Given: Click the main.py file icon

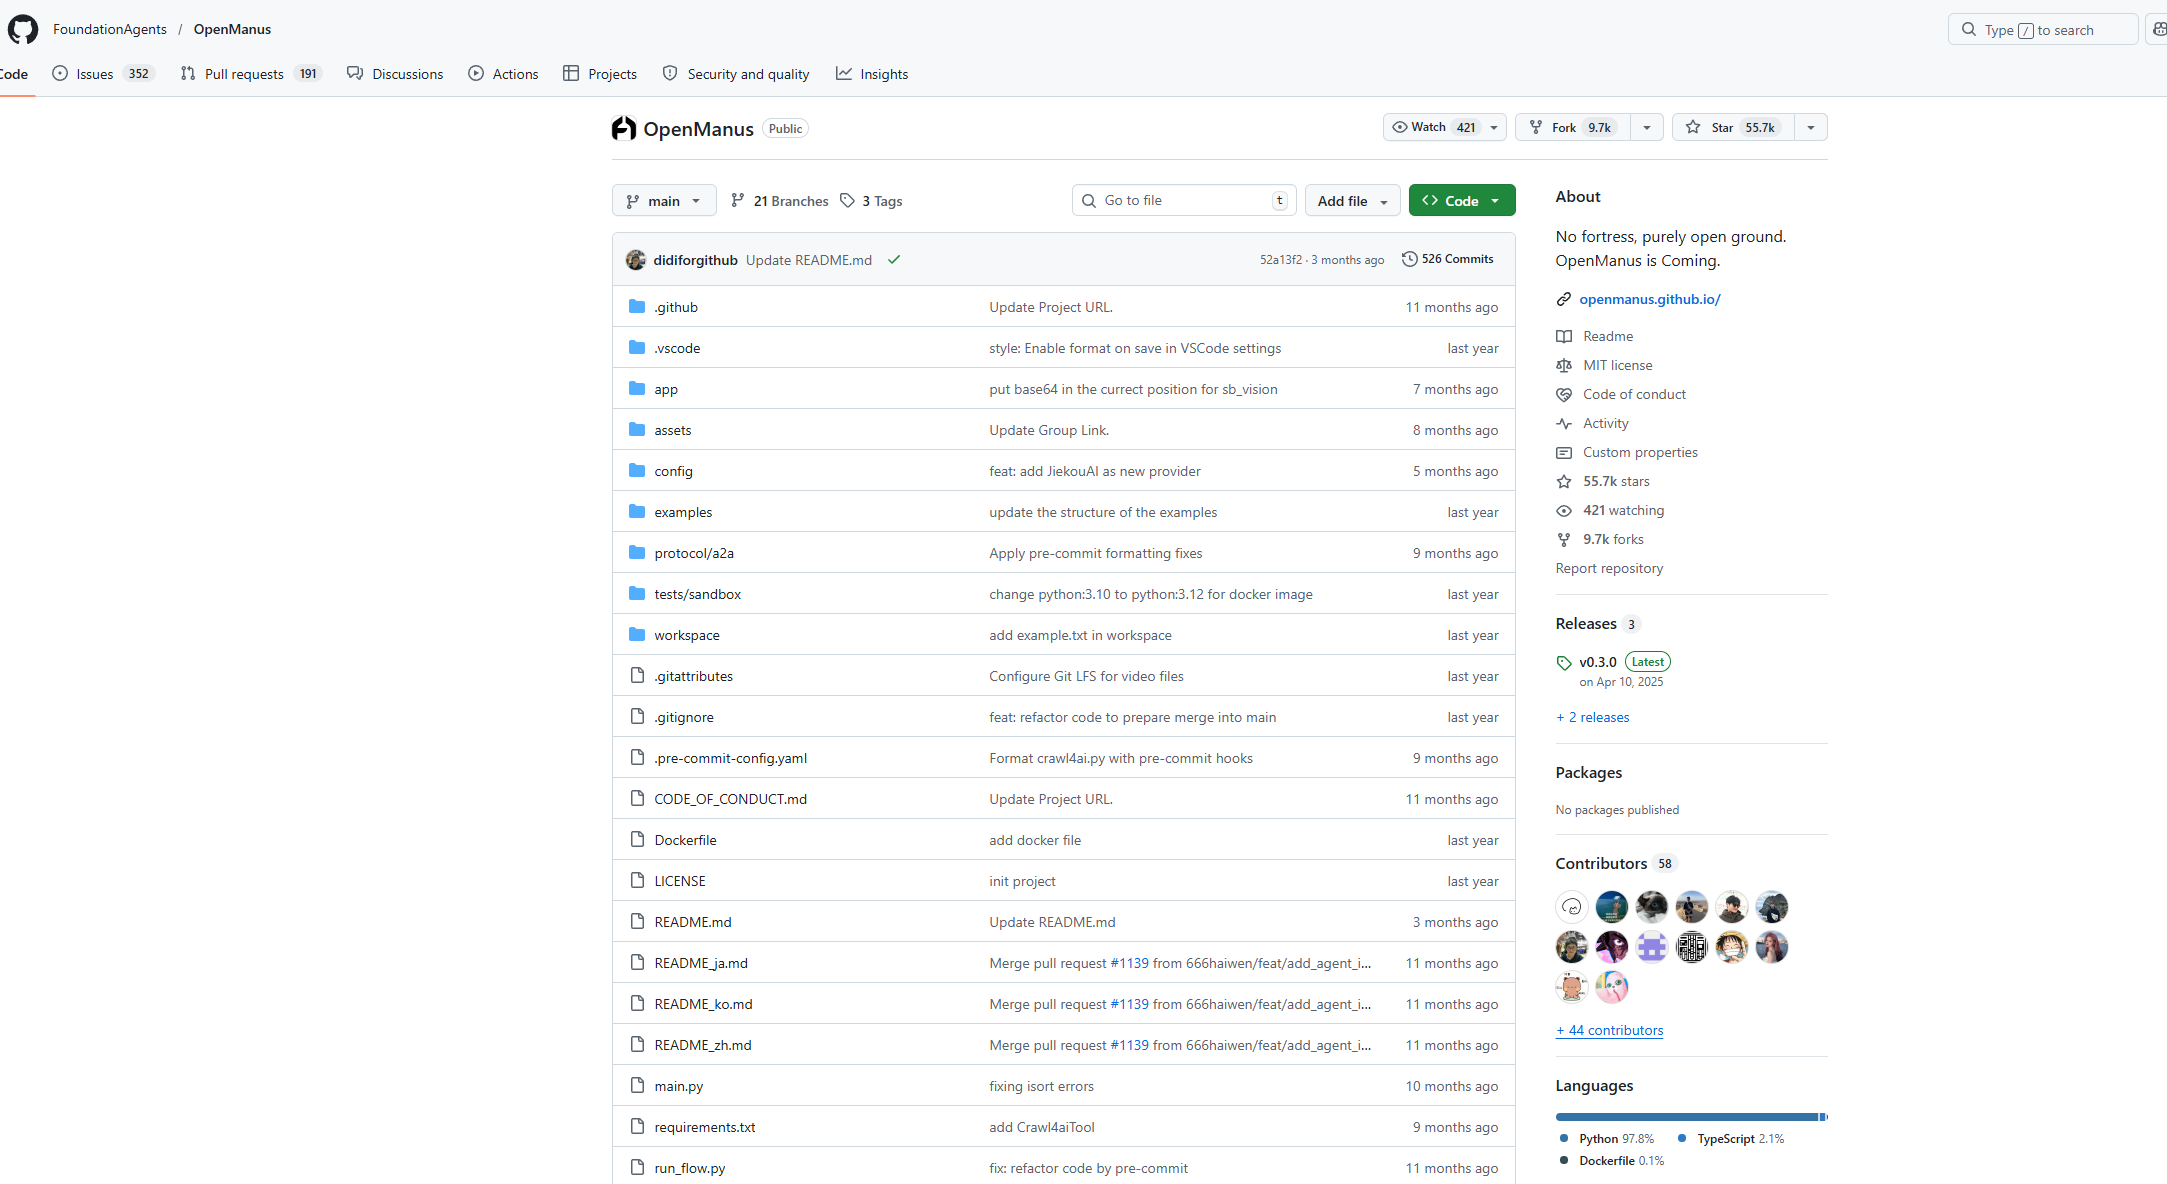Looking at the screenshot, I should tap(637, 1085).
